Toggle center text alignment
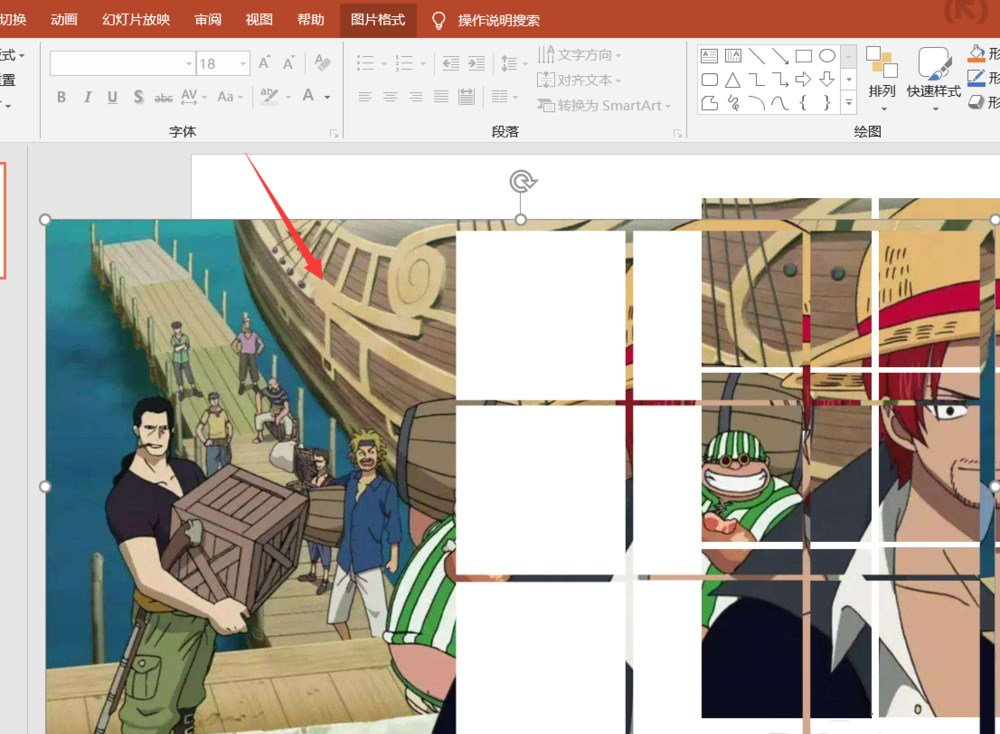This screenshot has width=1000, height=734. click(390, 96)
